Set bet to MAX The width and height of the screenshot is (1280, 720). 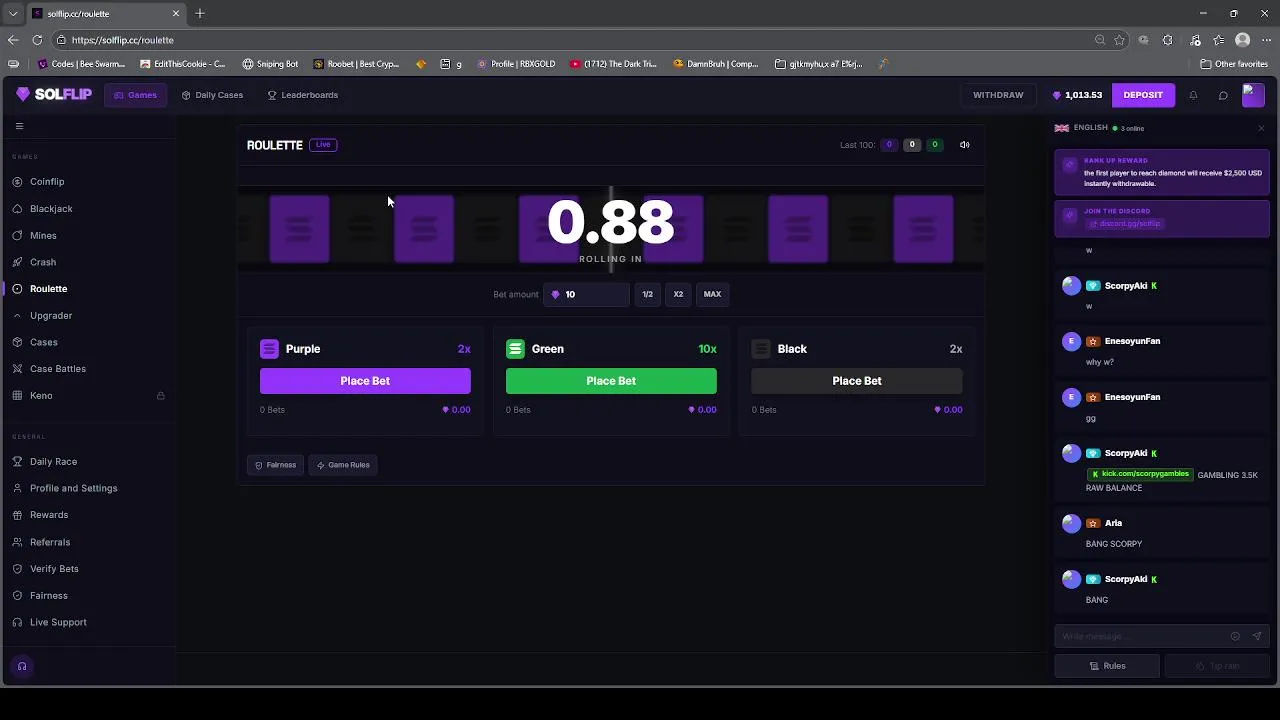point(712,294)
